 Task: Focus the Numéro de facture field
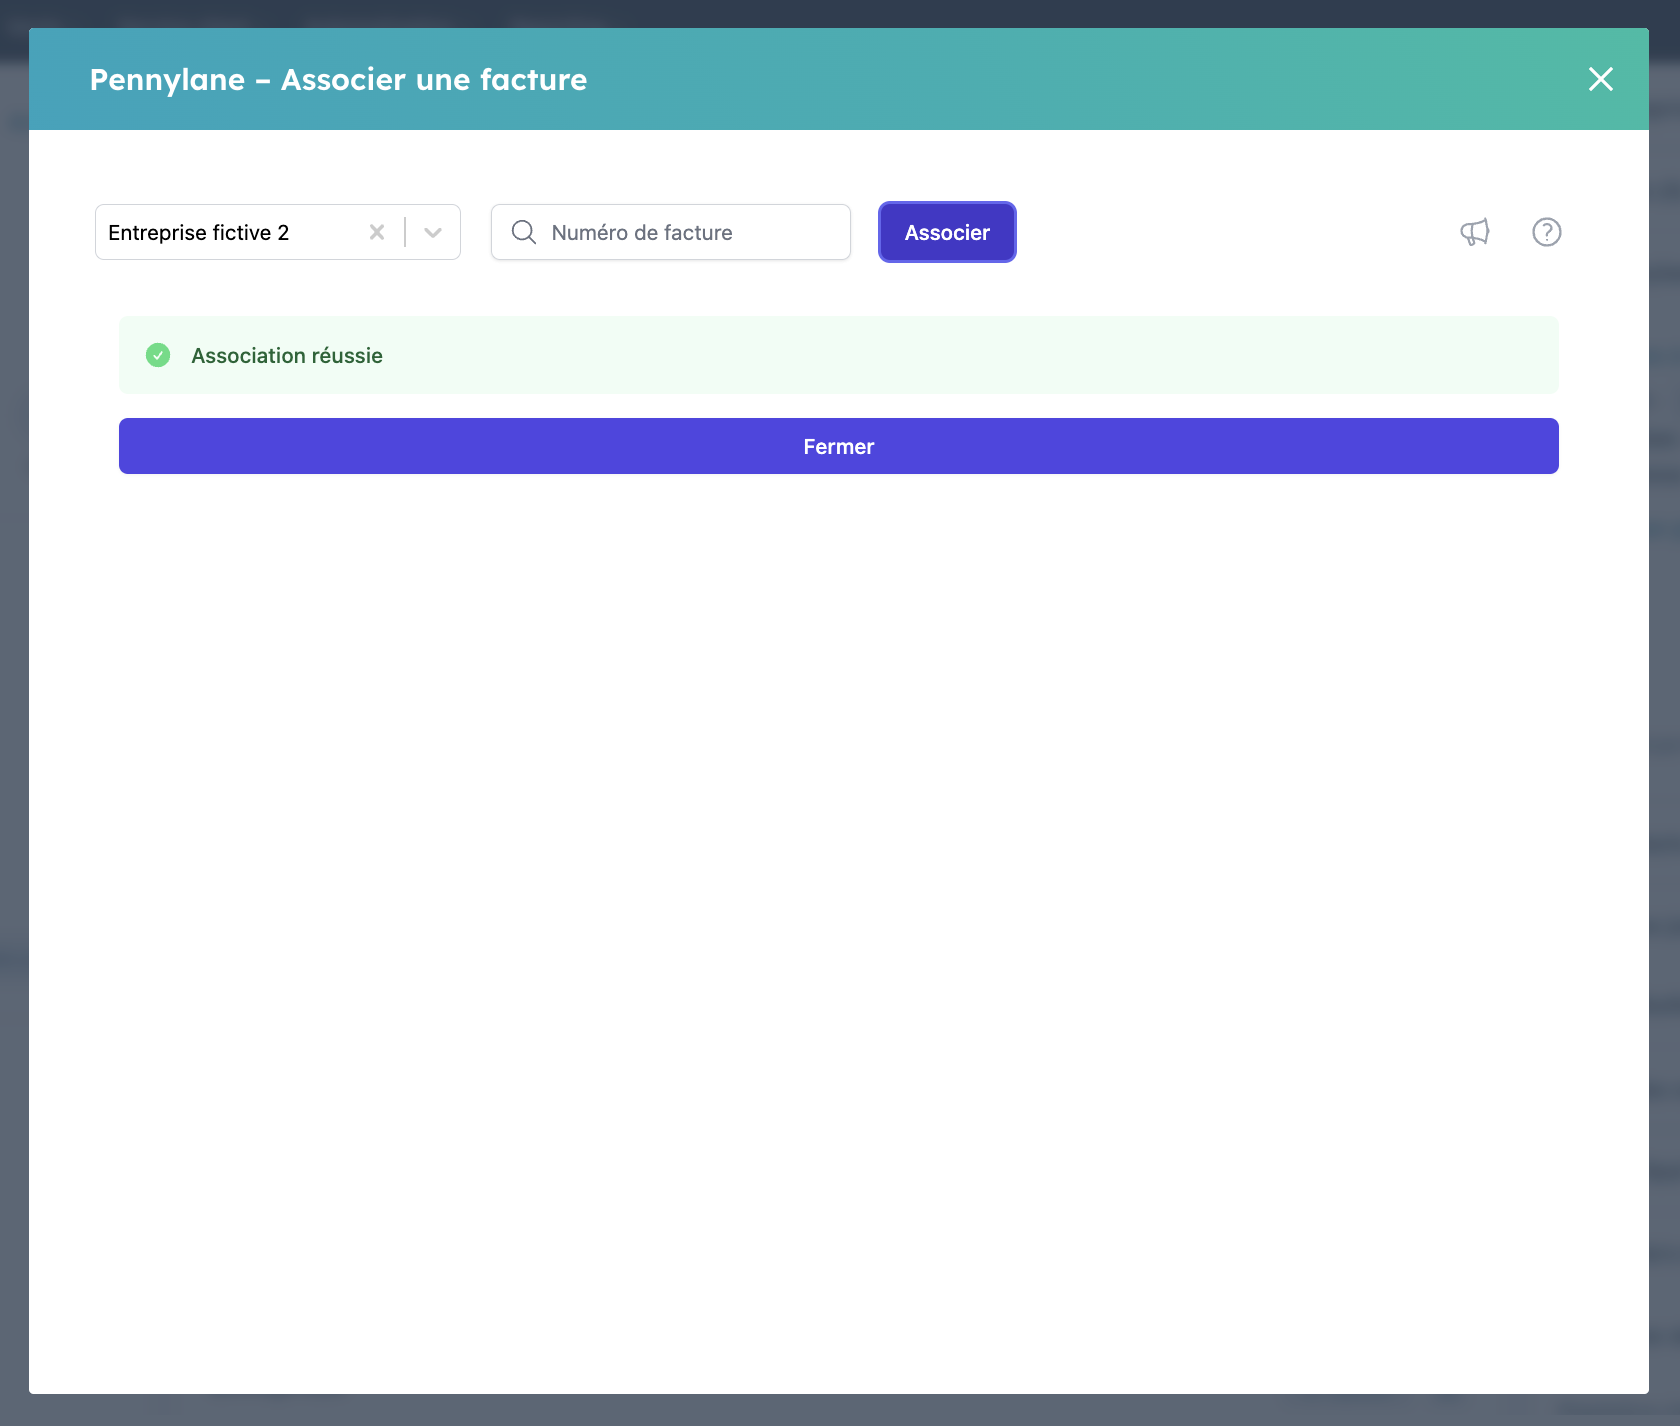tap(671, 232)
